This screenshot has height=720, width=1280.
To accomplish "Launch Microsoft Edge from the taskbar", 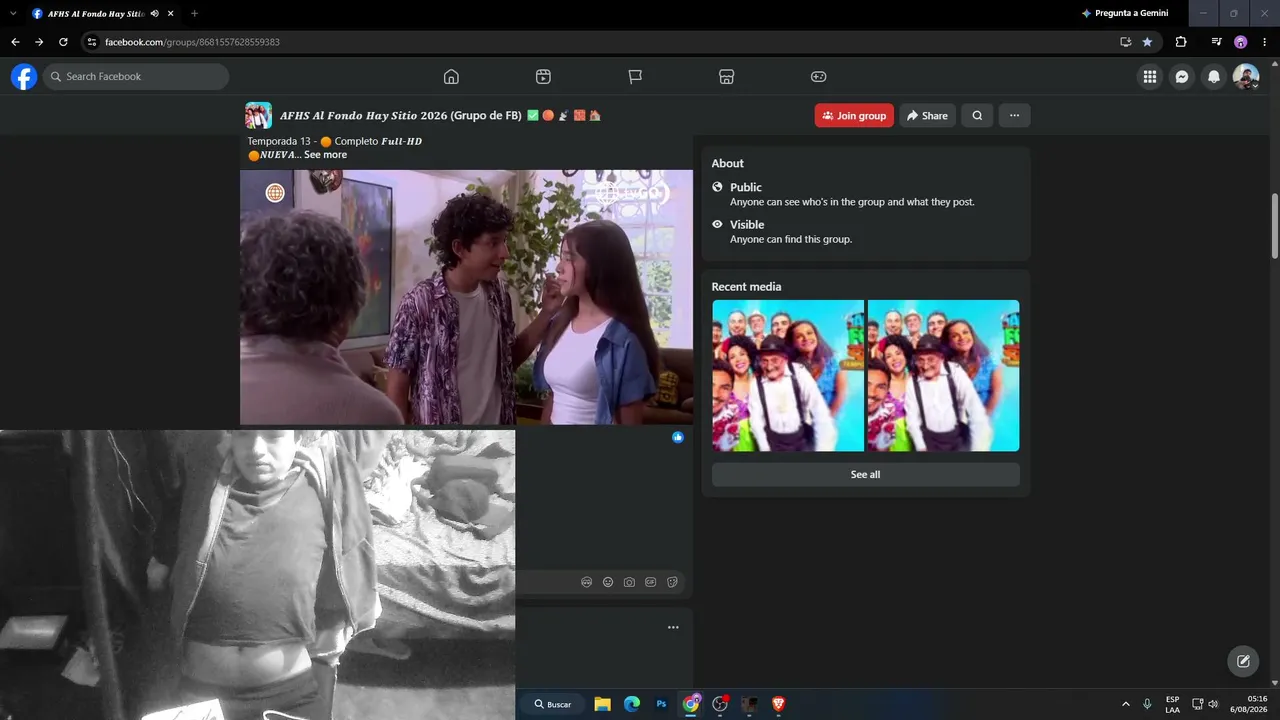I will tap(632, 704).
